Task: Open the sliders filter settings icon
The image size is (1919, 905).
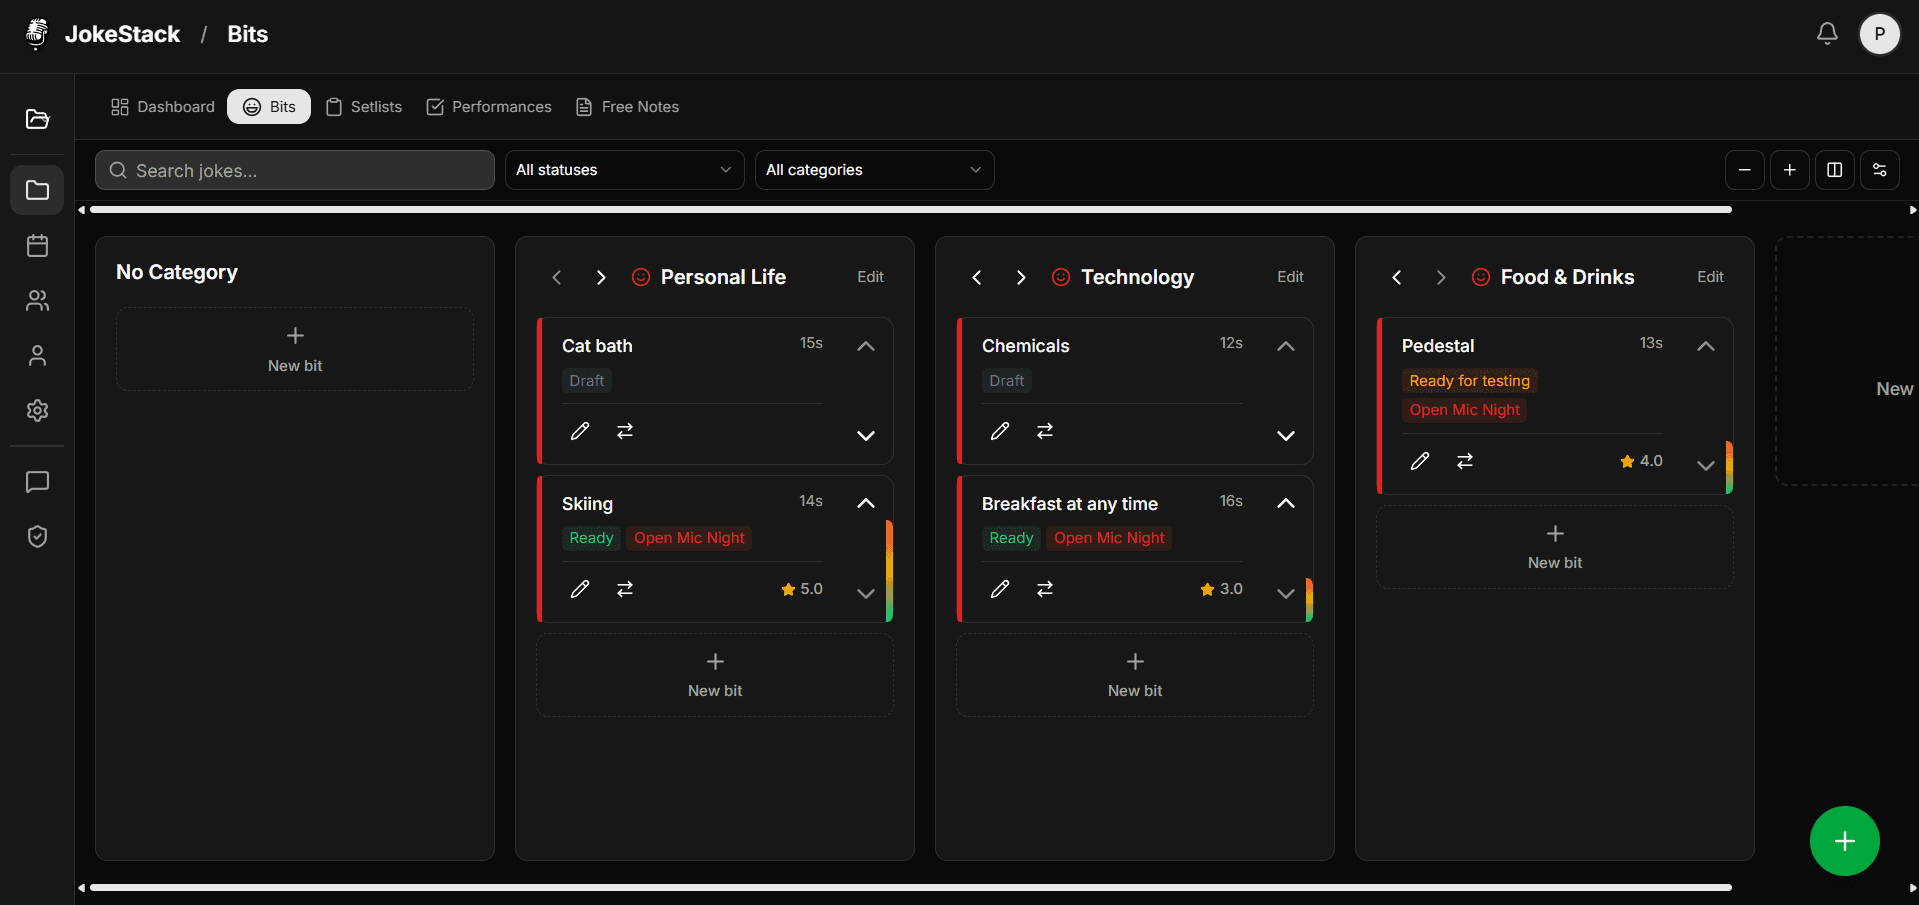Action: [x=1880, y=170]
